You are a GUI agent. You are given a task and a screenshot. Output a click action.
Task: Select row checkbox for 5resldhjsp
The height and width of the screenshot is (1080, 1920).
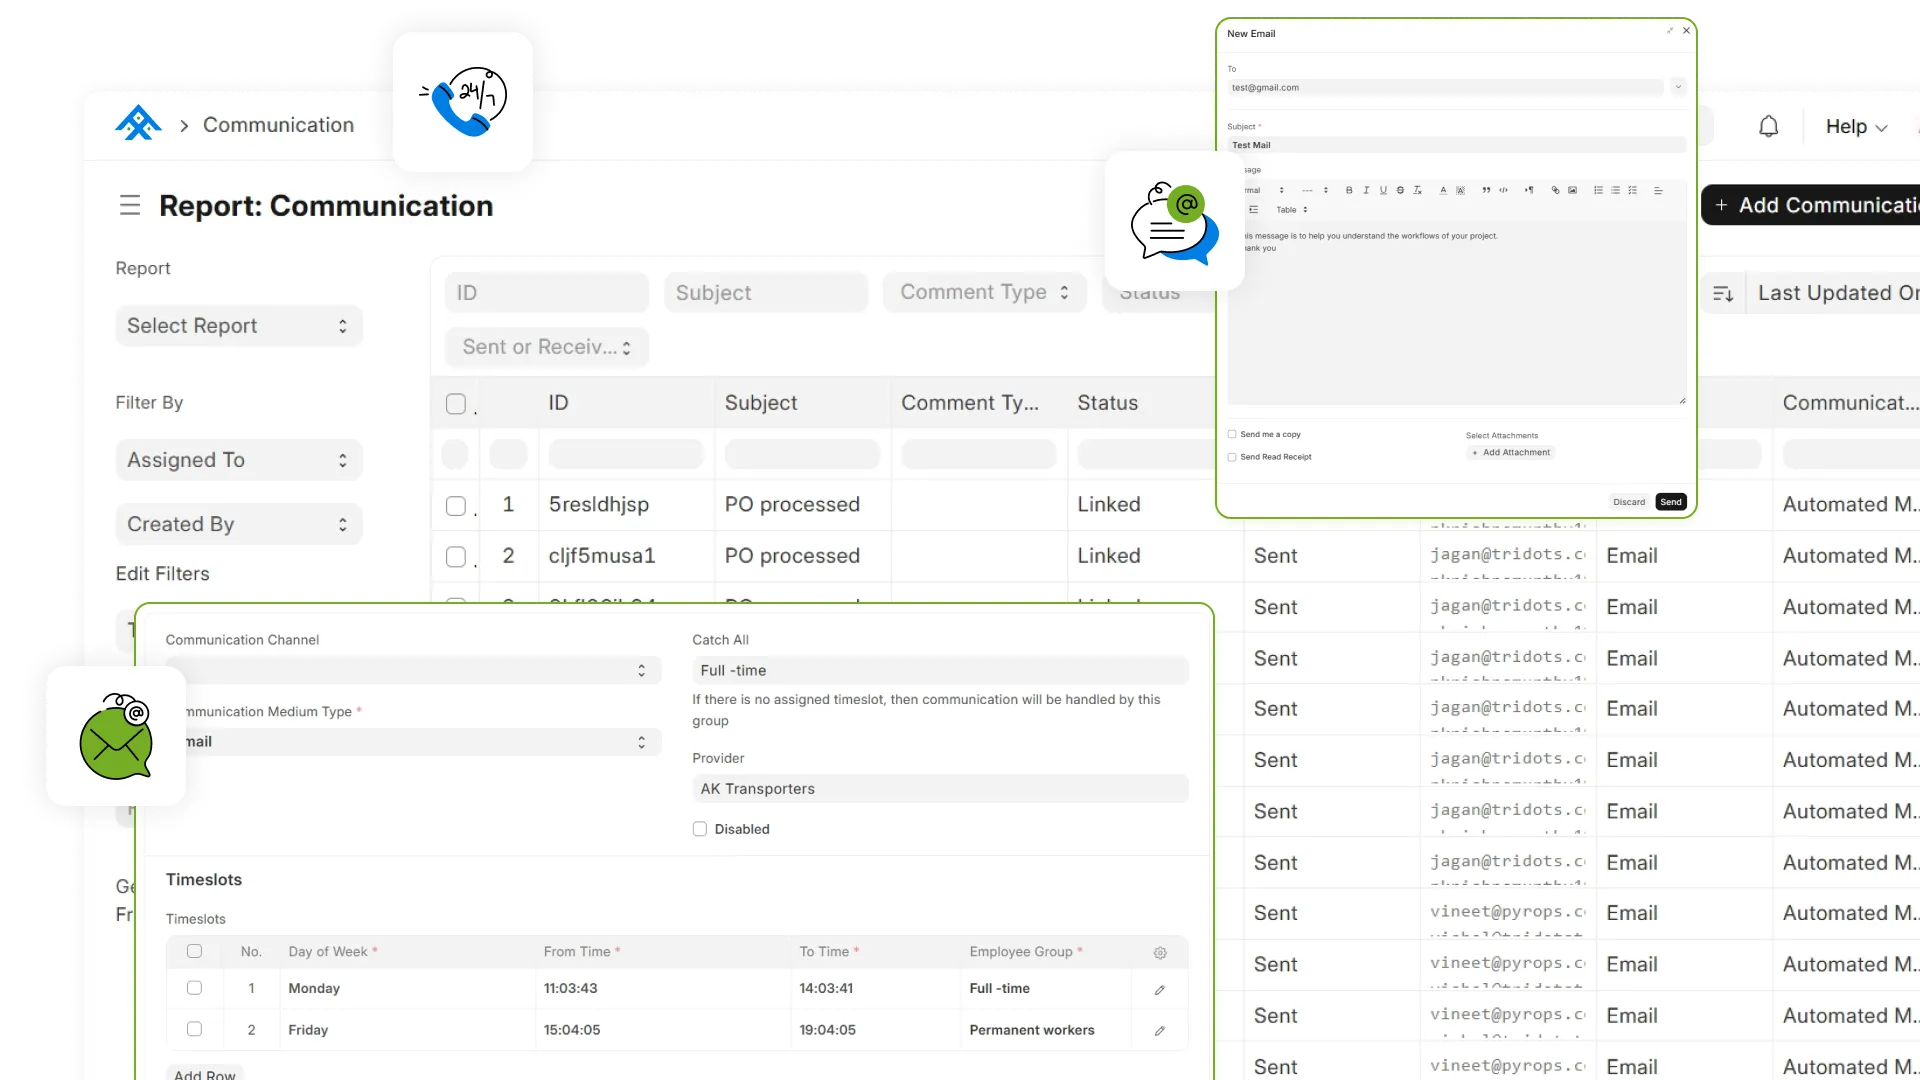click(x=456, y=506)
